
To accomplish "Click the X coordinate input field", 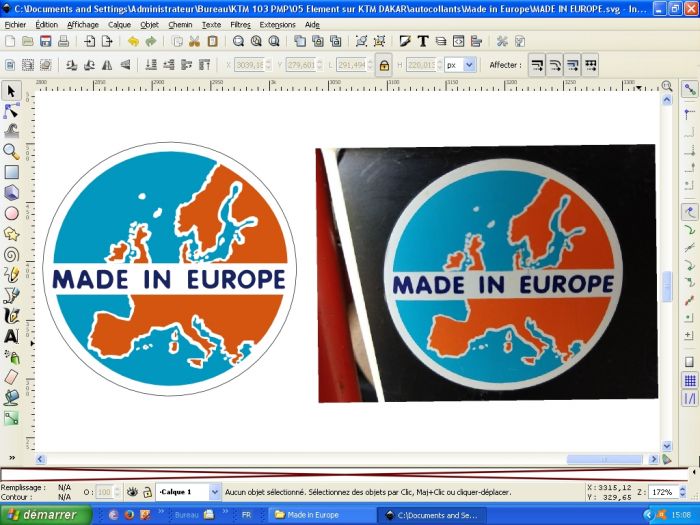I will point(249,65).
